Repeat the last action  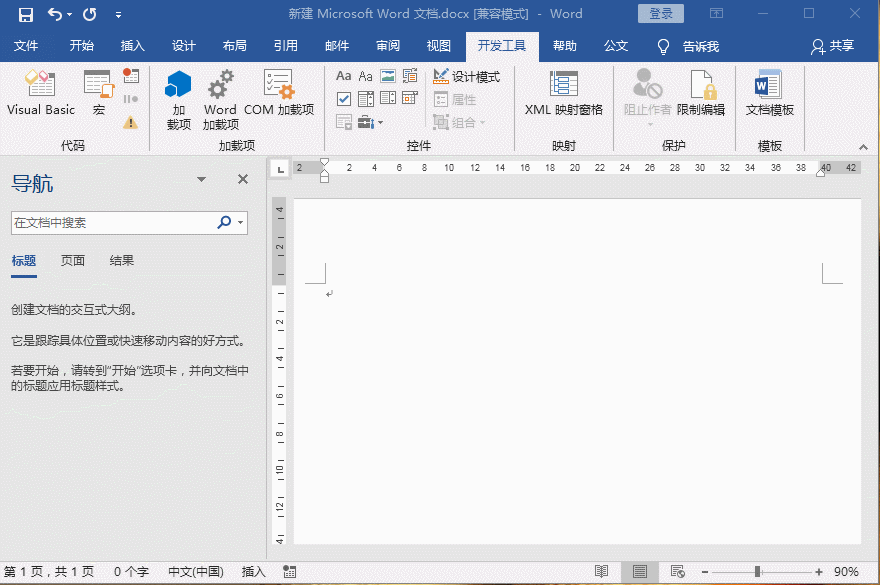(90, 15)
